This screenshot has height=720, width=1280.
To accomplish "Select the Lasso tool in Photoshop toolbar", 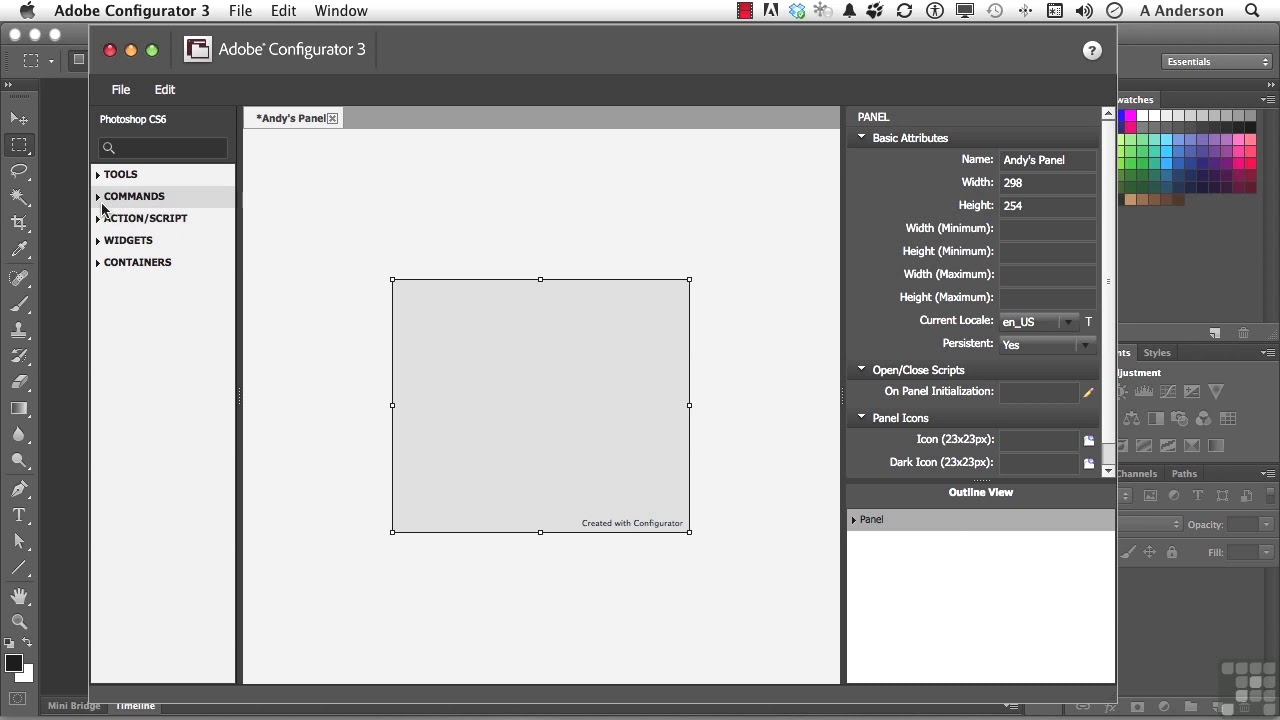I will pos(19,171).
